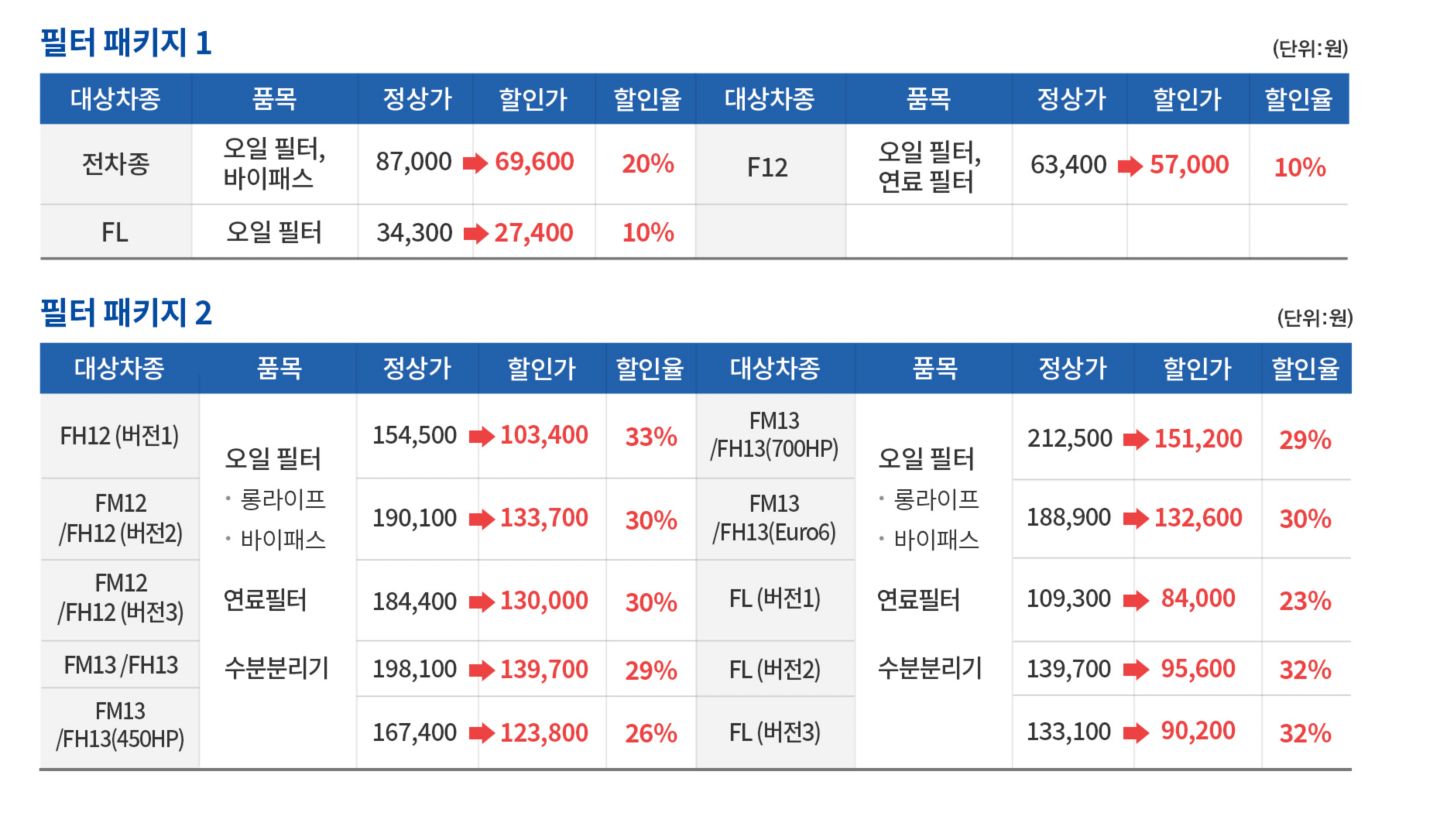
Task: Click the discounted price 69,600
Action: (x=534, y=162)
